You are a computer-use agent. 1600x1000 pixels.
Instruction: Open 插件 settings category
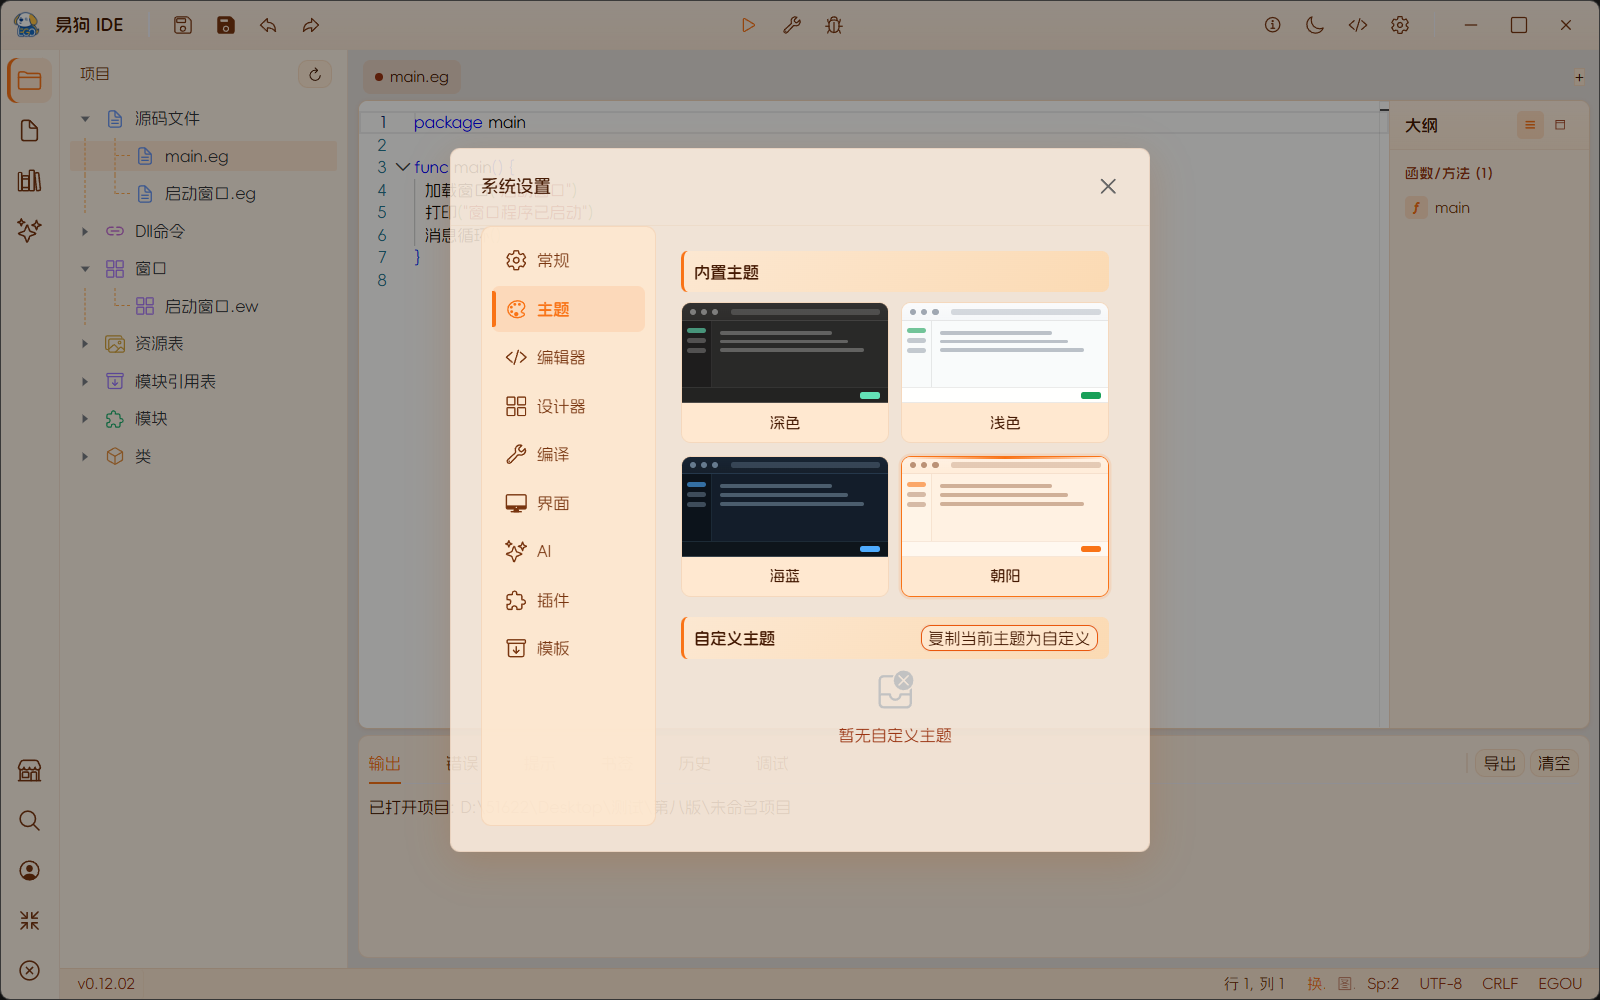568,600
